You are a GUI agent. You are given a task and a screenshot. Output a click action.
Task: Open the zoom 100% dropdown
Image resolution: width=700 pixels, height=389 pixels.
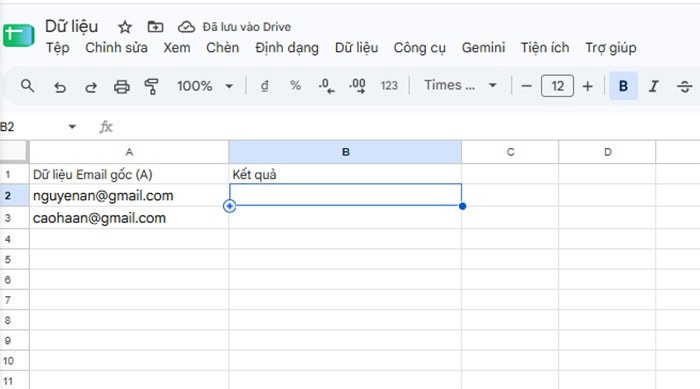coord(205,86)
